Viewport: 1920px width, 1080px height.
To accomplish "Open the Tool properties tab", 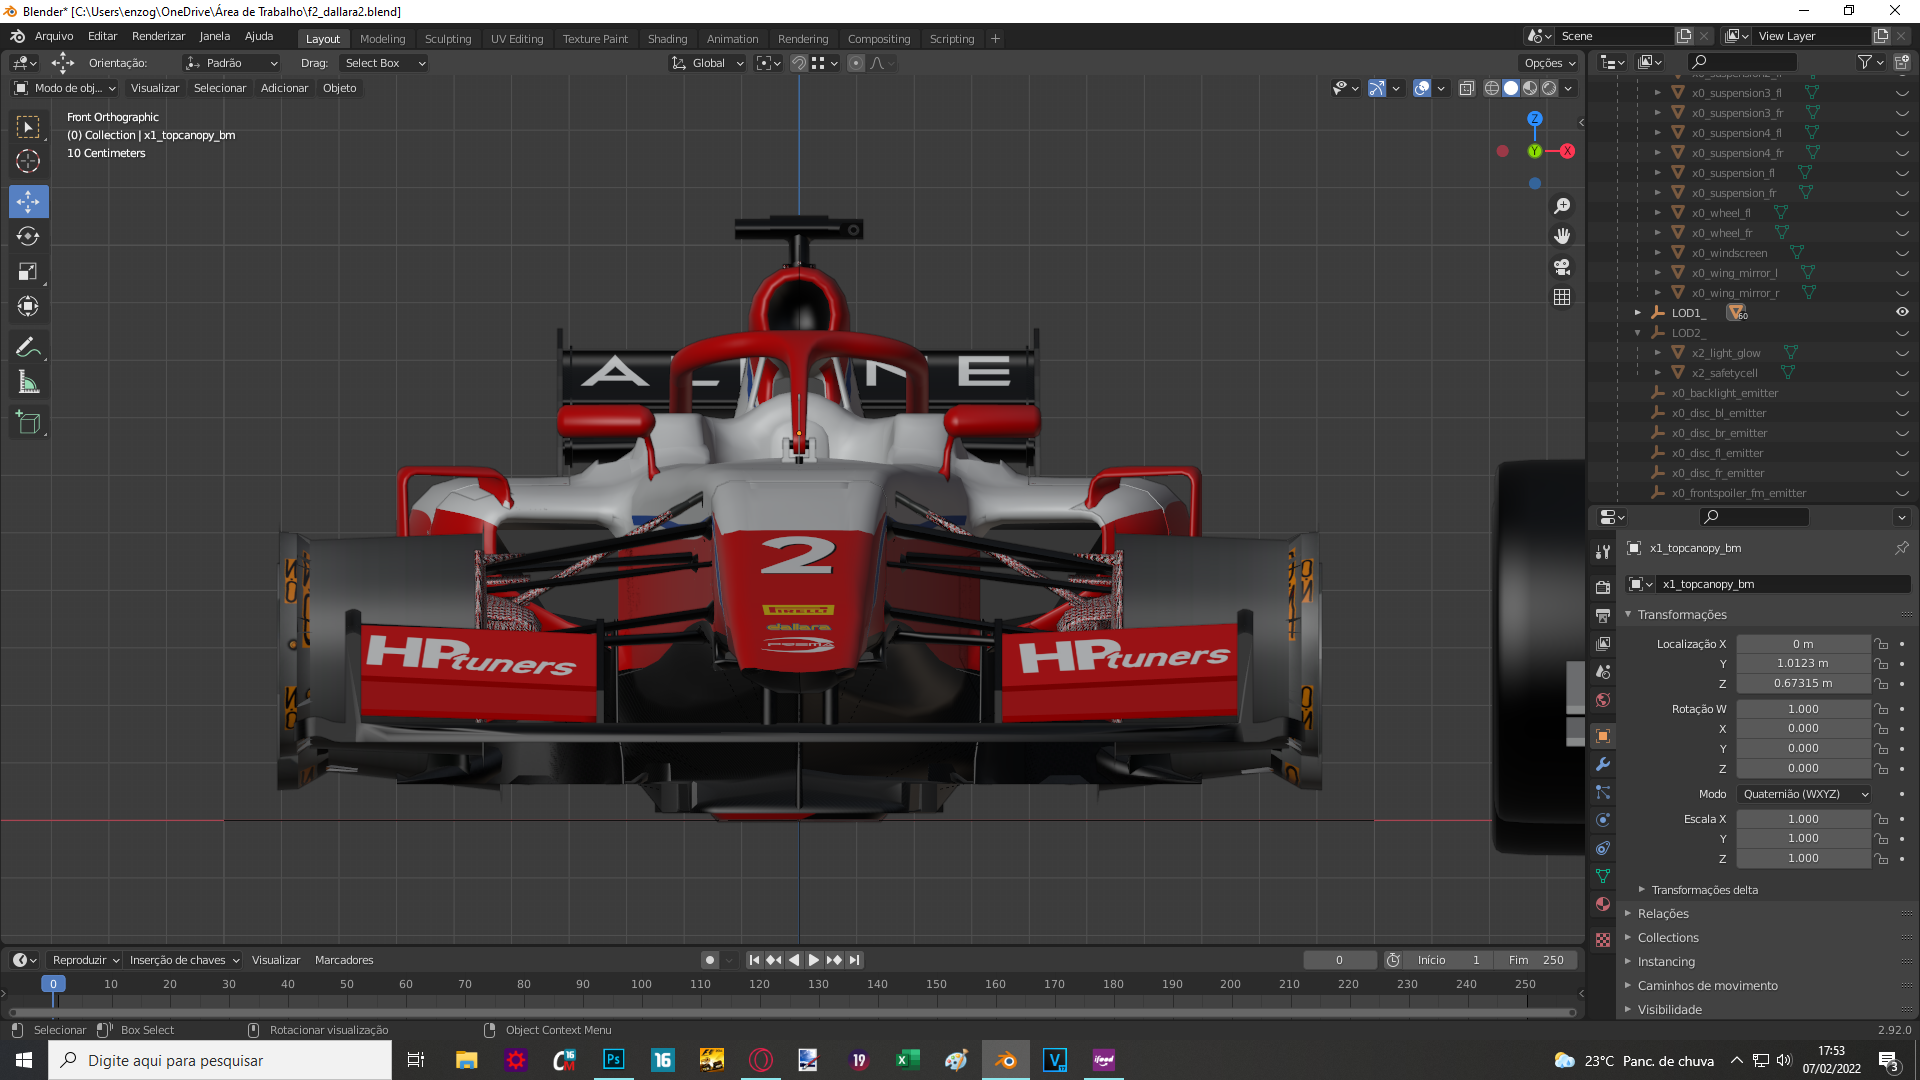I will click(1603, 551).
